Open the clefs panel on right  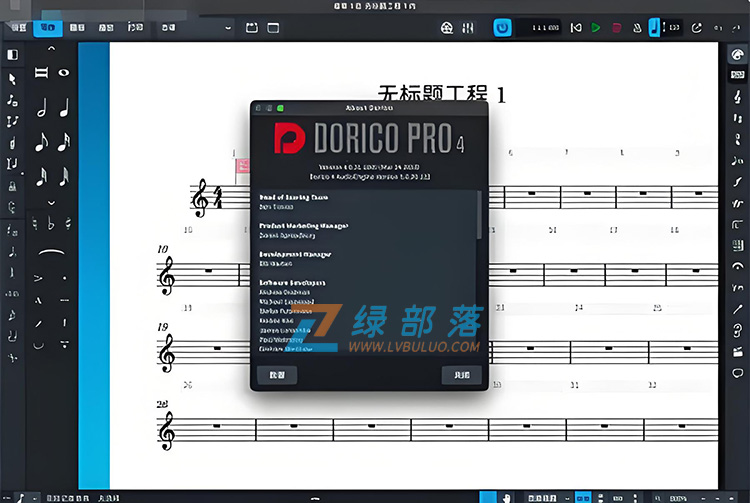(x=737, y=97)
